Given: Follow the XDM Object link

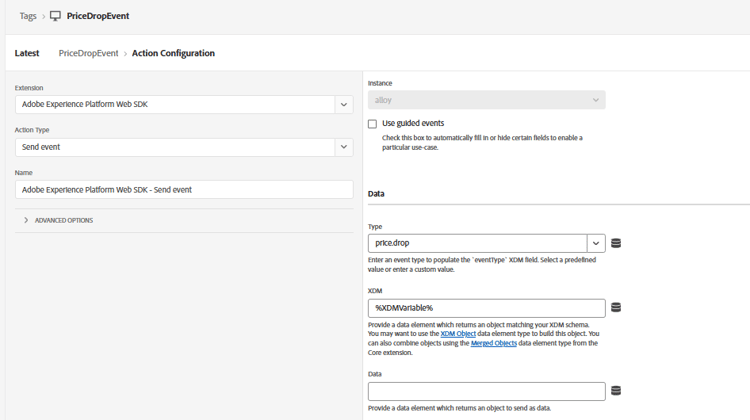Looking at the screenshot, I should coord(458,333).
